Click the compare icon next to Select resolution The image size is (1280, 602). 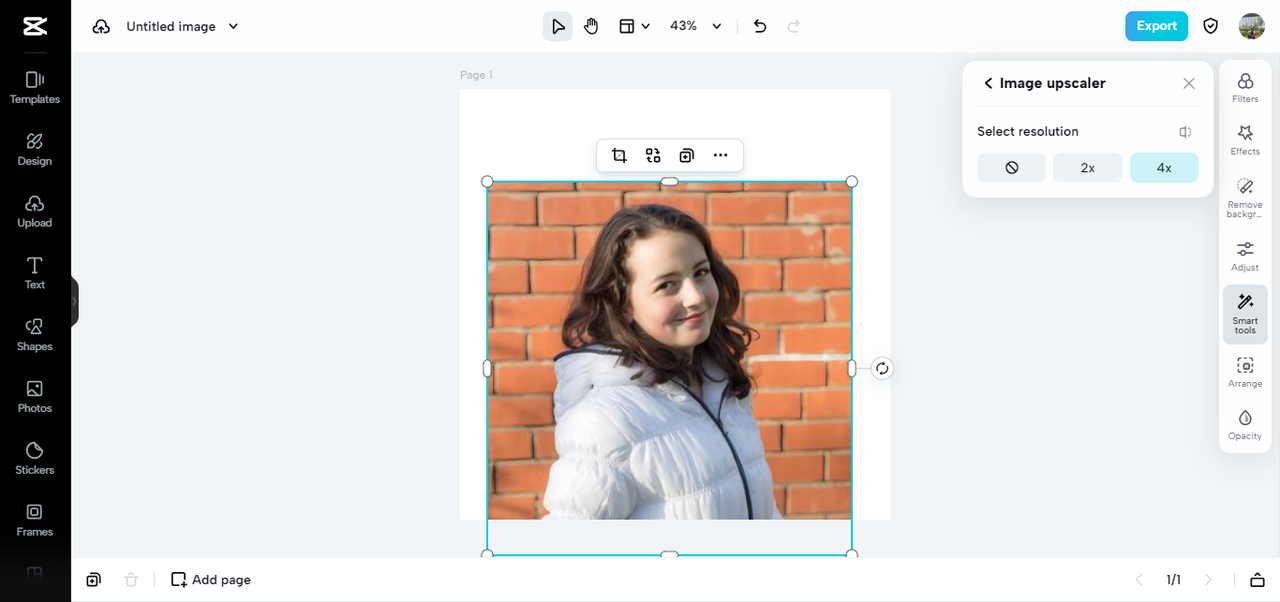(1185, 132)
